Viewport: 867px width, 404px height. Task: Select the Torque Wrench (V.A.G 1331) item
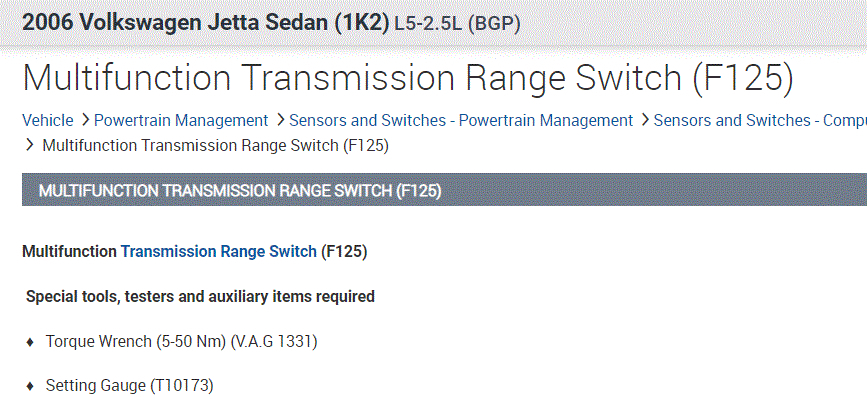click(x=181, y=342)
